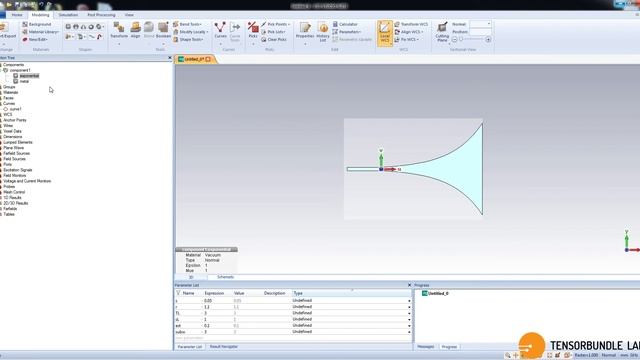Image resolution: width=640 pixels, height=360 pixels.
Task: Click the filter icon in Parameter List header
Action: pyautogui.click(x=178, y=293)
